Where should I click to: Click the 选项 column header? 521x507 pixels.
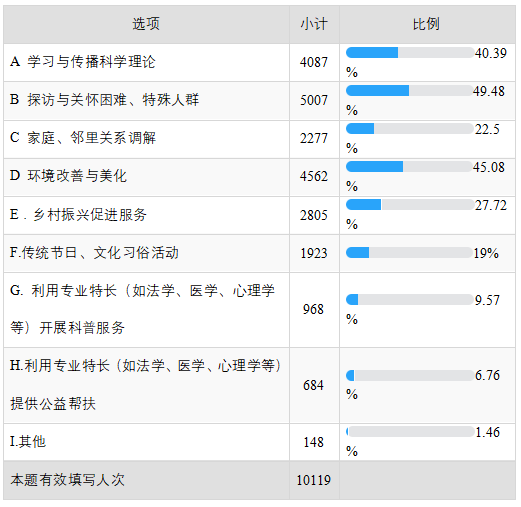pos(146,24)
